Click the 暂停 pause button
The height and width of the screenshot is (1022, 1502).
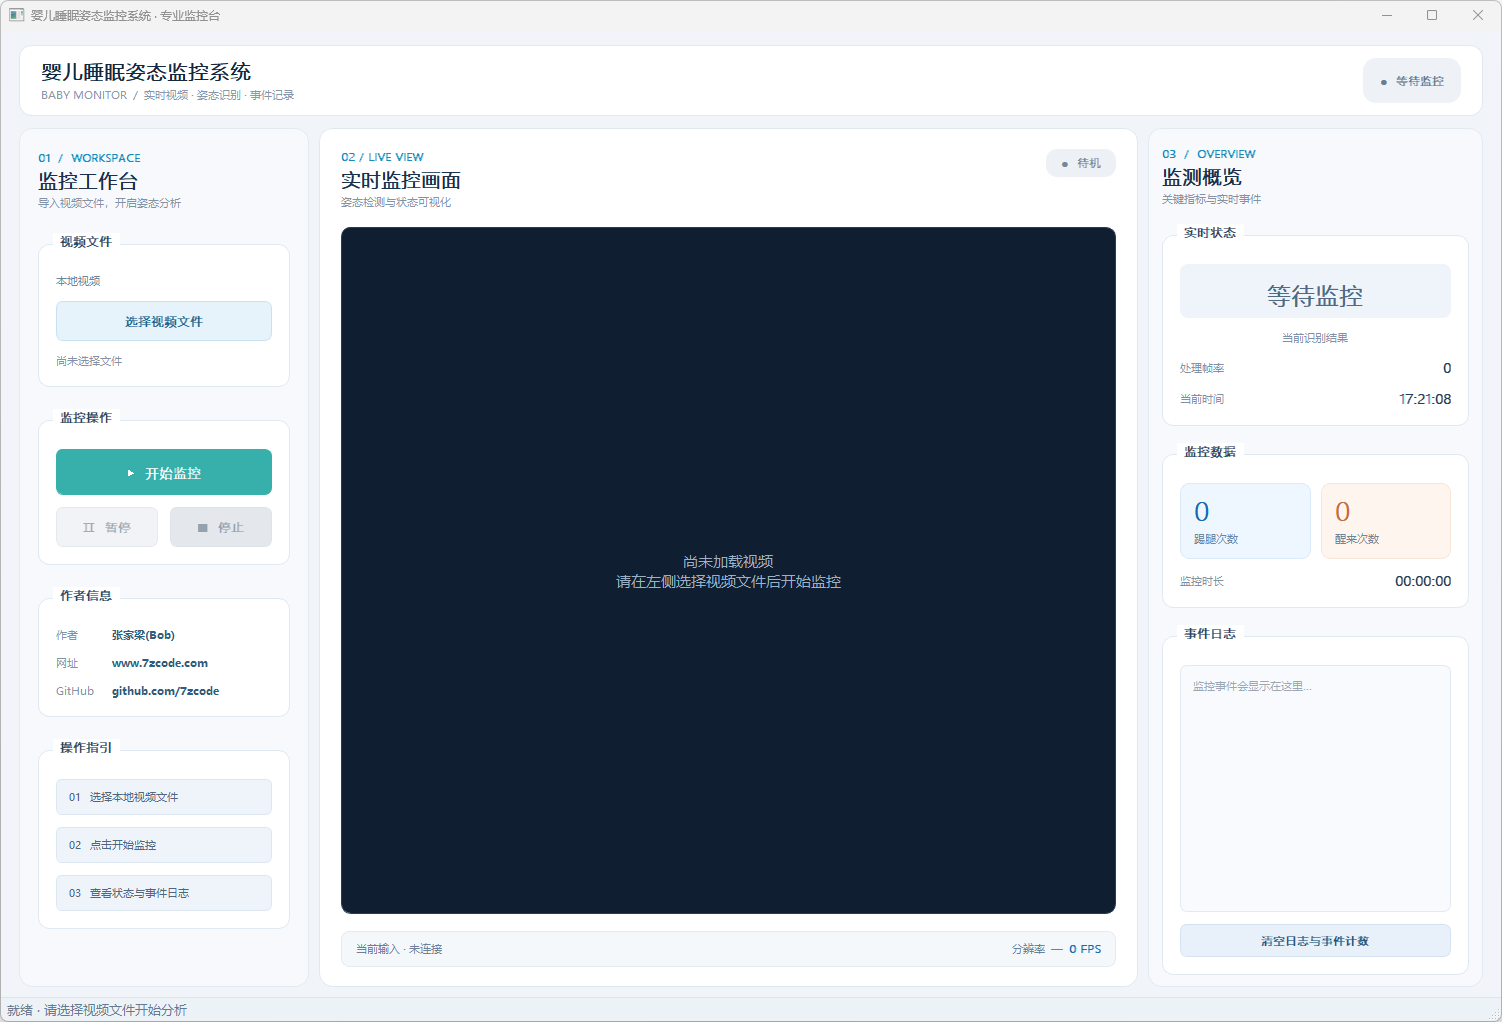click(107, 527)
